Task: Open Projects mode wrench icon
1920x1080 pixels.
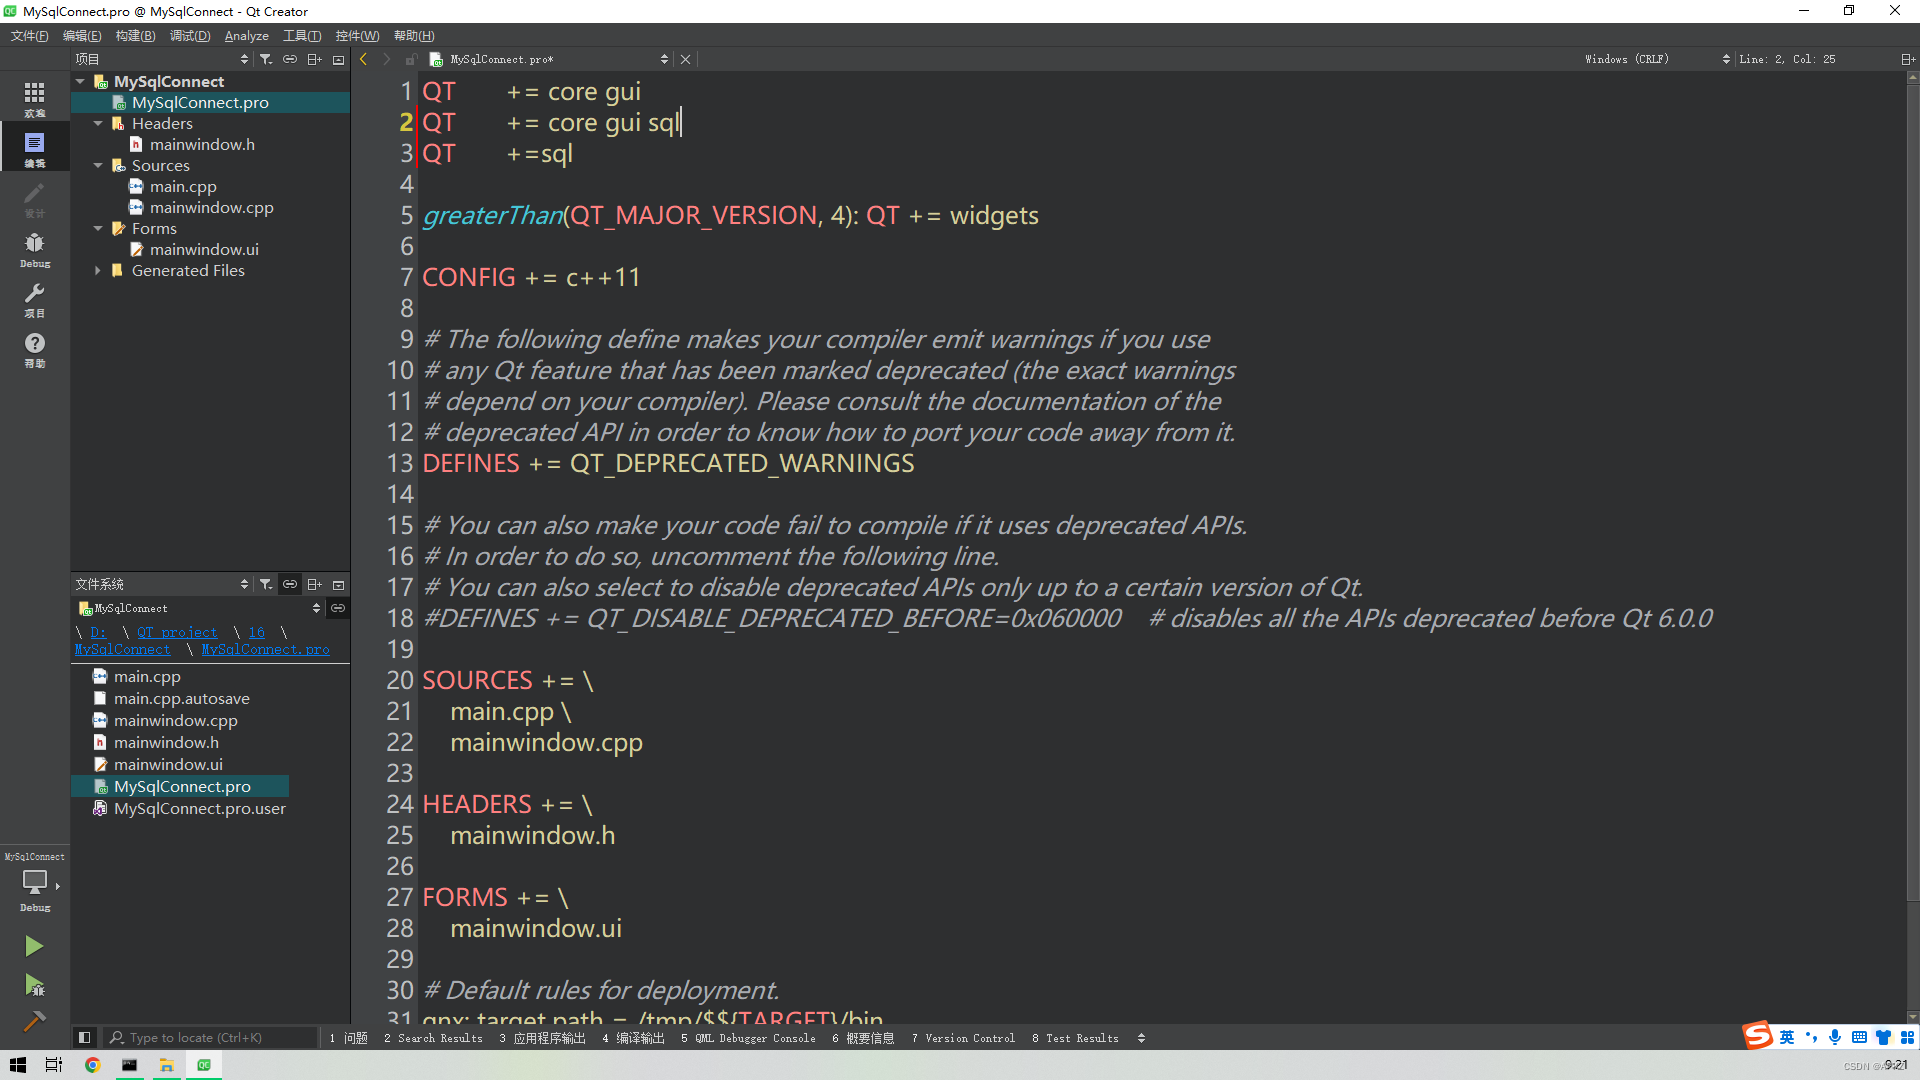Action: pos(34,298)
